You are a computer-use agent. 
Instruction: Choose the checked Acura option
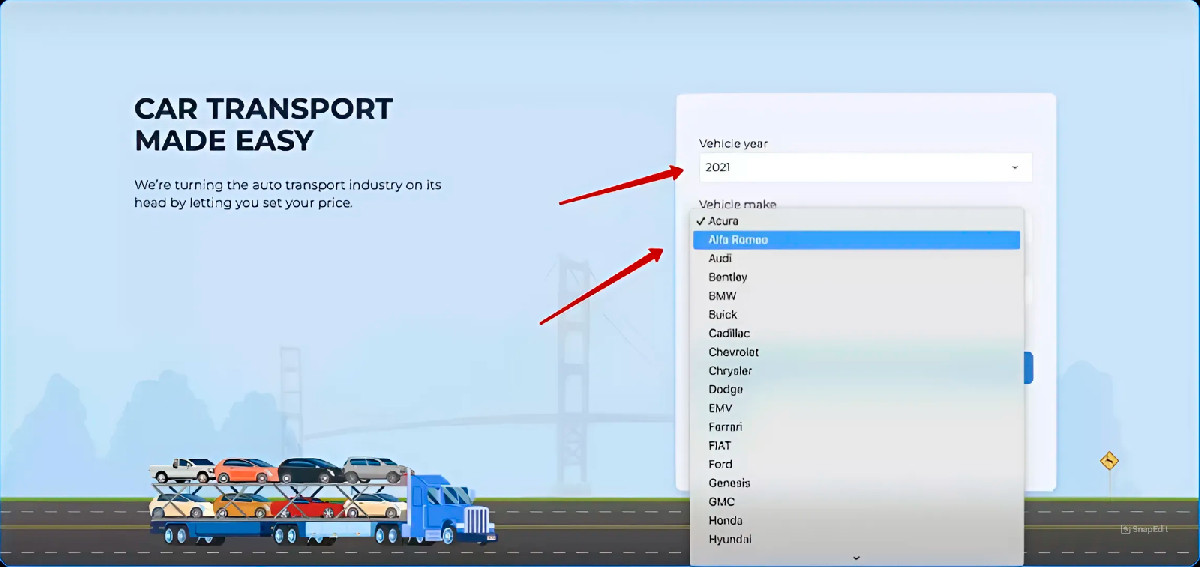(x=857, y=221)
